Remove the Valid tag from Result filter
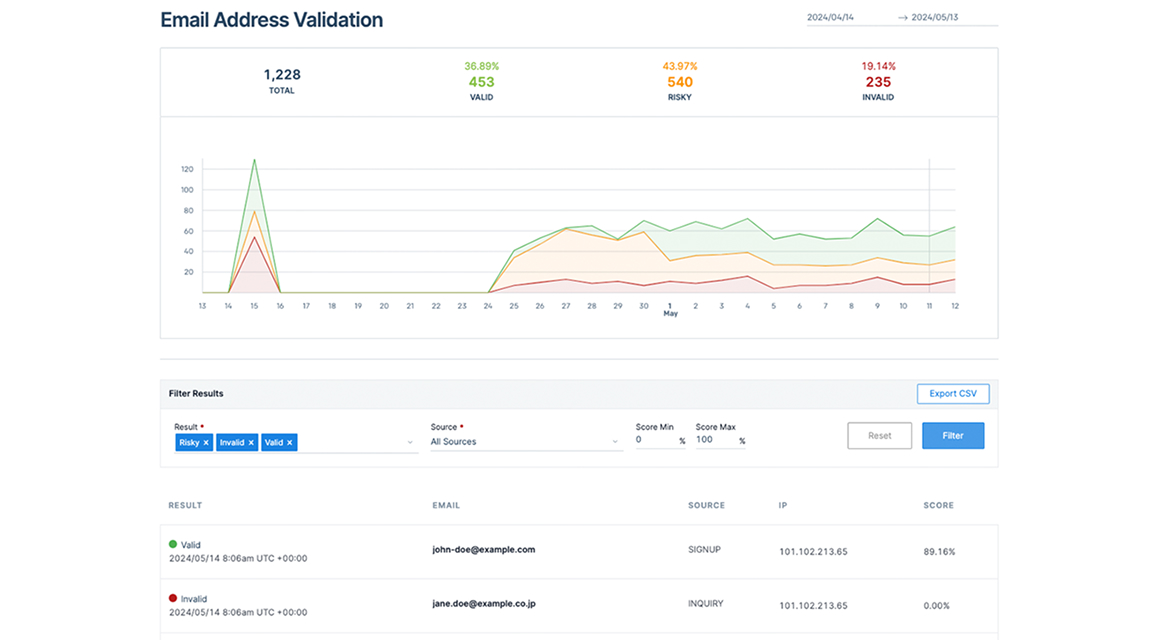 click(x=290, y=443)
